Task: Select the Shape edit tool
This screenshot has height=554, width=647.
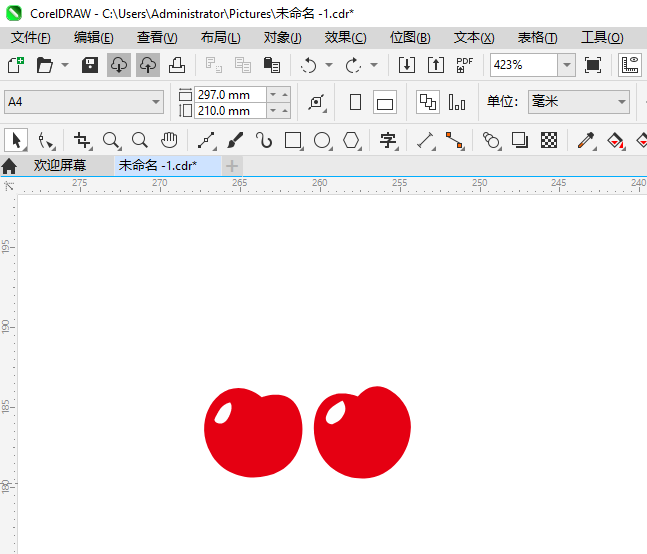Action: point(45,140)
